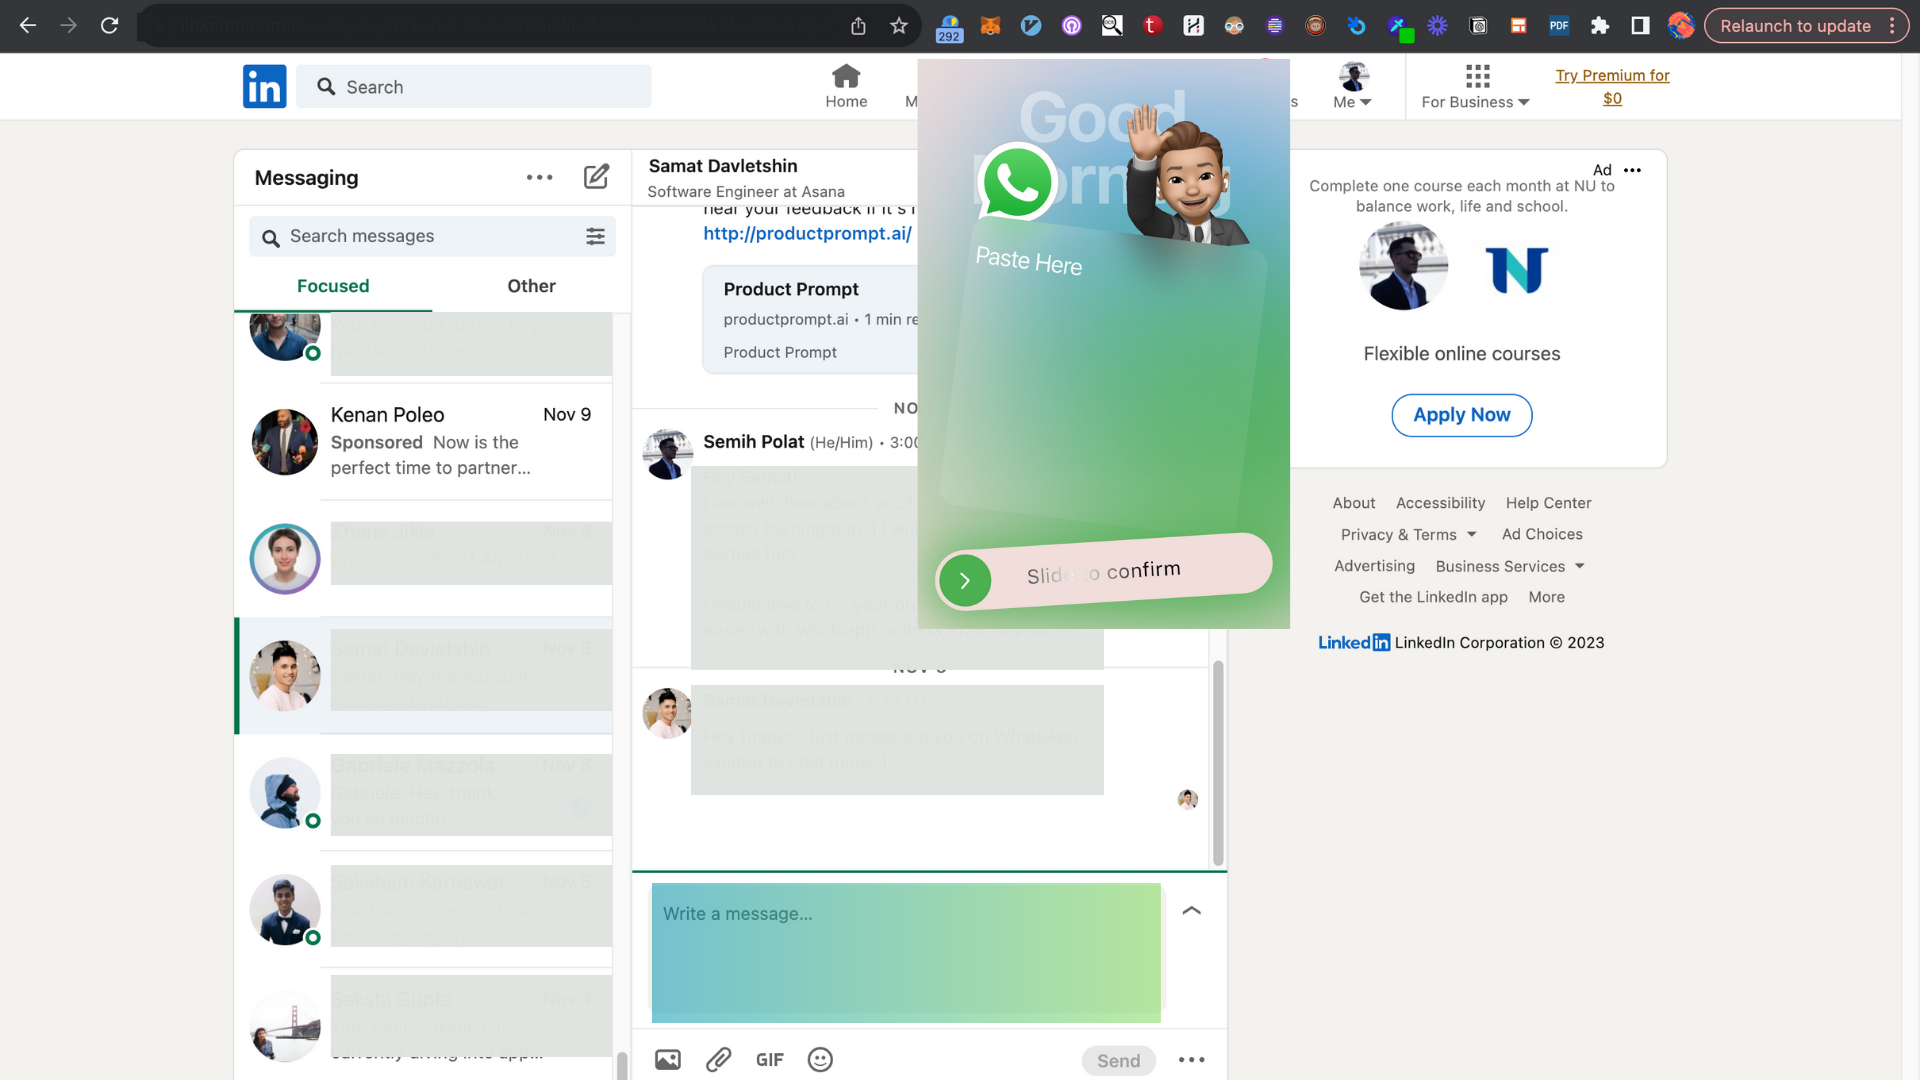Image resolution: width=1920 pixels, height=1080 pixels.
Task: Click the paperclip attach file icon
Action: coord(718,1060)
